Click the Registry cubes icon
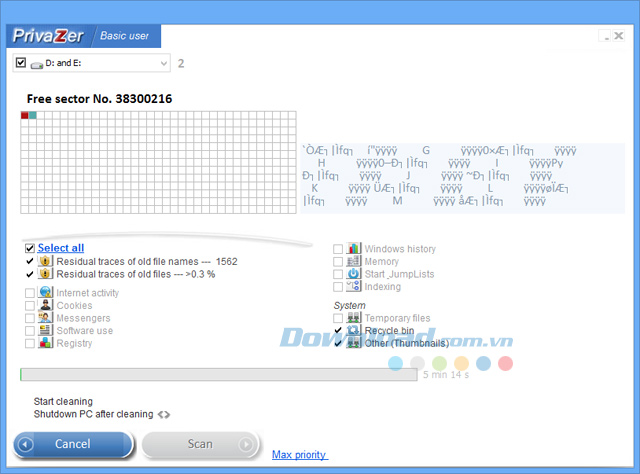Image resolution: width=640 pixels, height=474 pixels. click(x=45, y=343)
